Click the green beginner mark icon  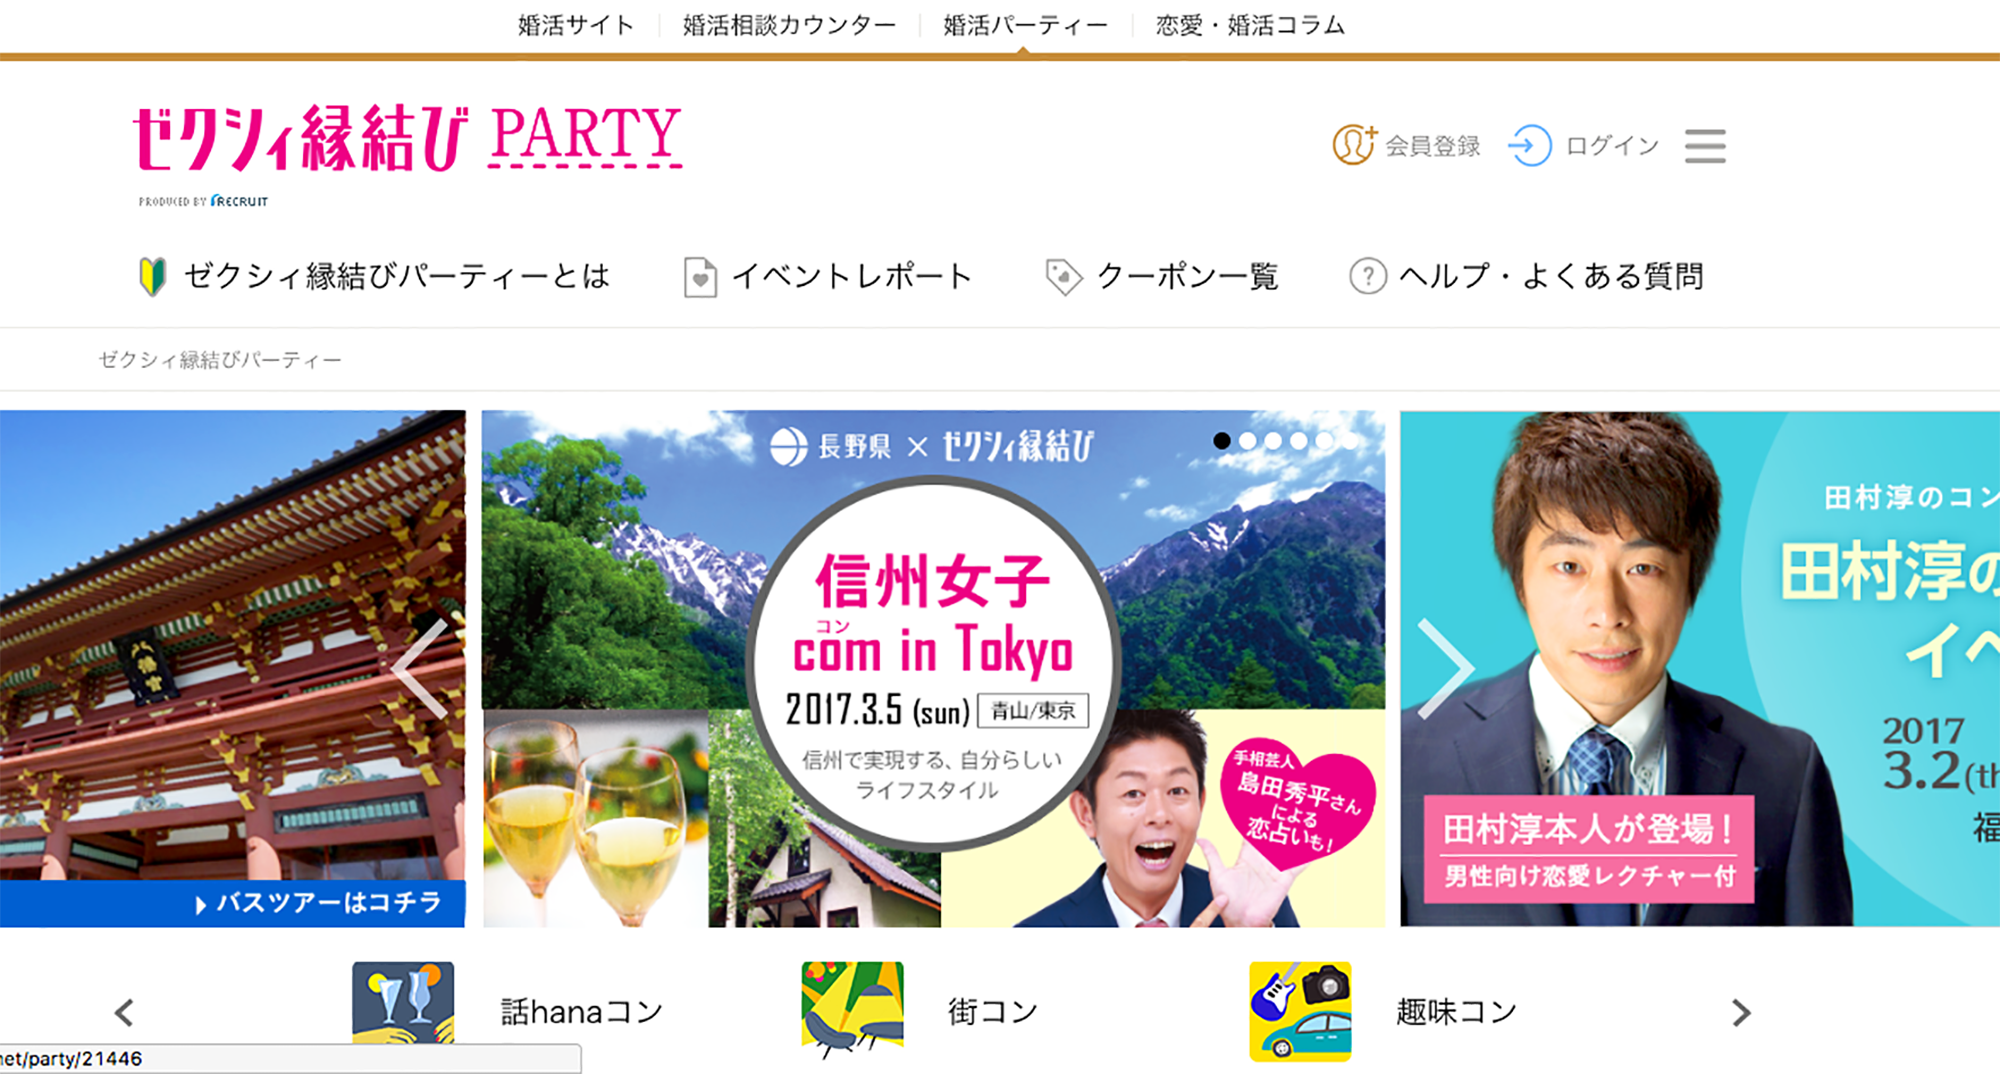[x=152, y=276]
